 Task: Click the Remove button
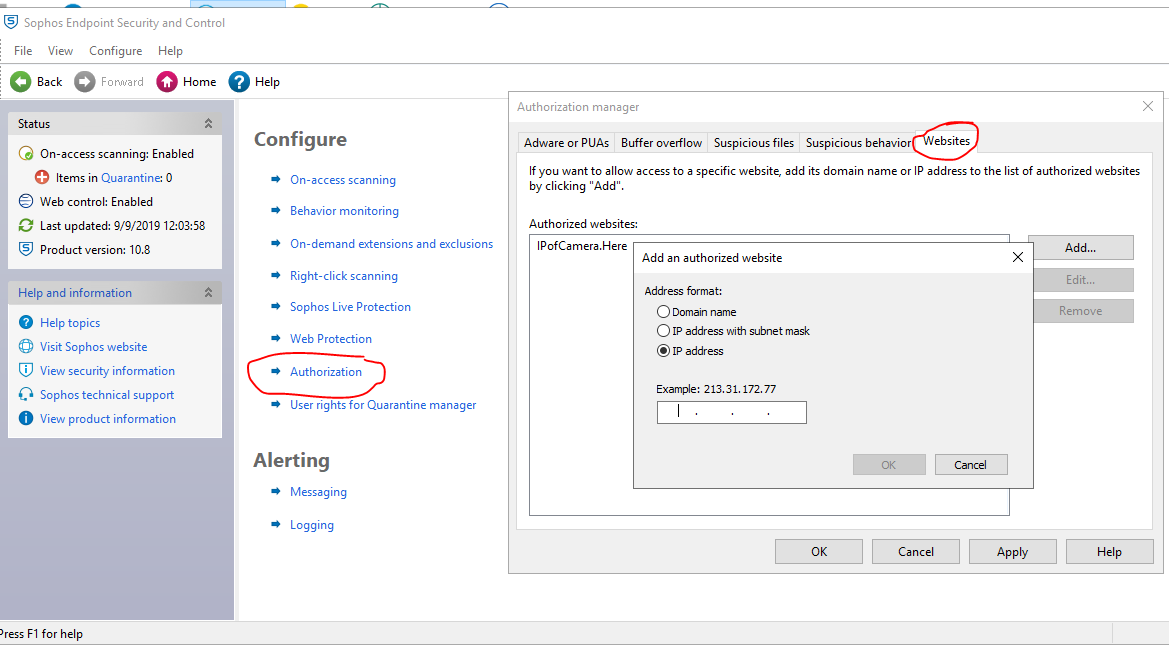[1080, 311]
